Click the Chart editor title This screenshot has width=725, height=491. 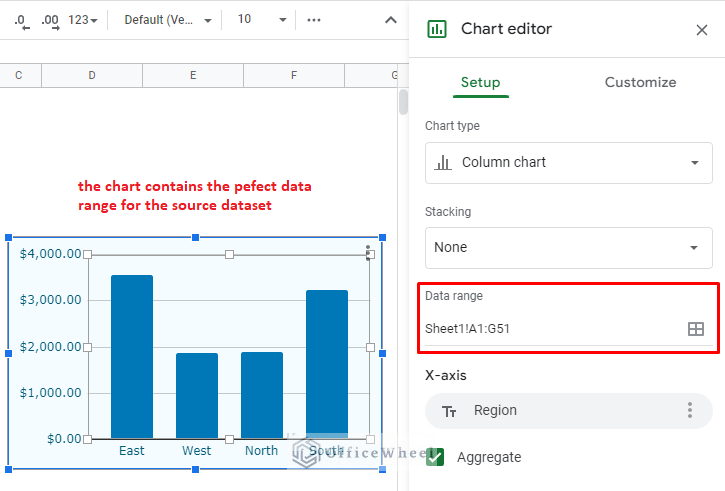point(506,29)
